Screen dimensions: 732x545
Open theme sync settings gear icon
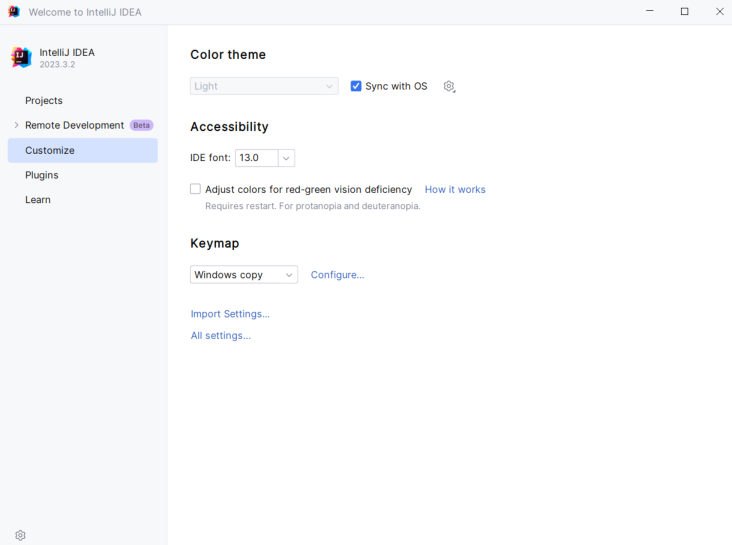pos(449,86)
